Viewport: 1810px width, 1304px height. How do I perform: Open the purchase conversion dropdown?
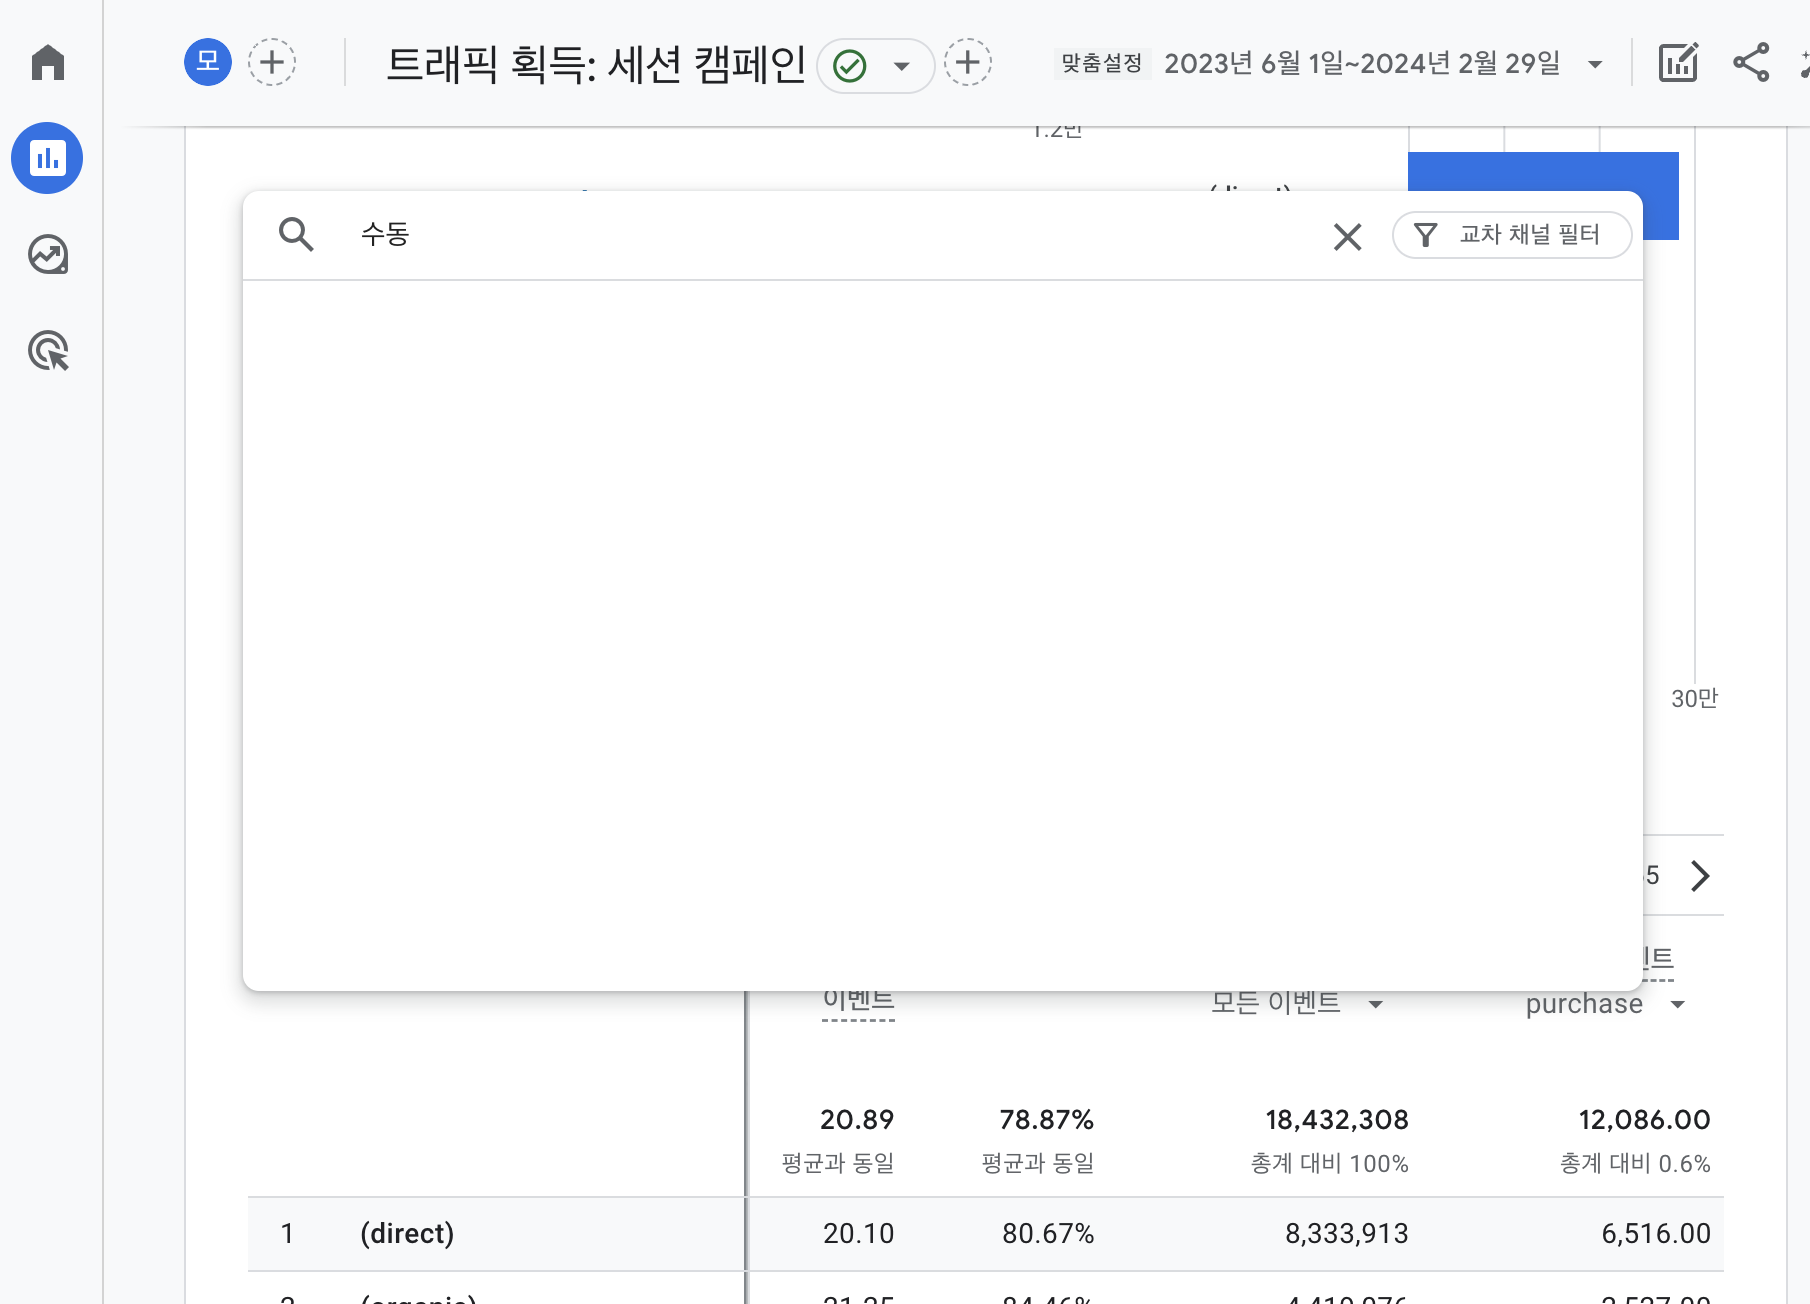tap(1606, 1004)
